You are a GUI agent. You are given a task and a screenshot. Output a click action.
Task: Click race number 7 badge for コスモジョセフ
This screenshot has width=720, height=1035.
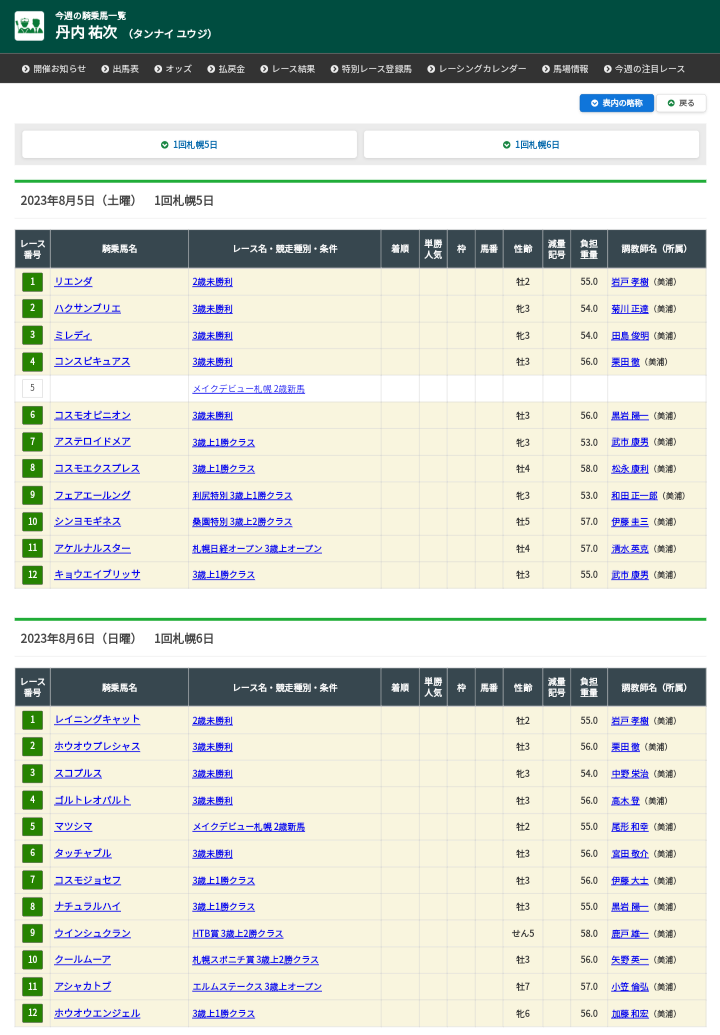tap(32, 880)
